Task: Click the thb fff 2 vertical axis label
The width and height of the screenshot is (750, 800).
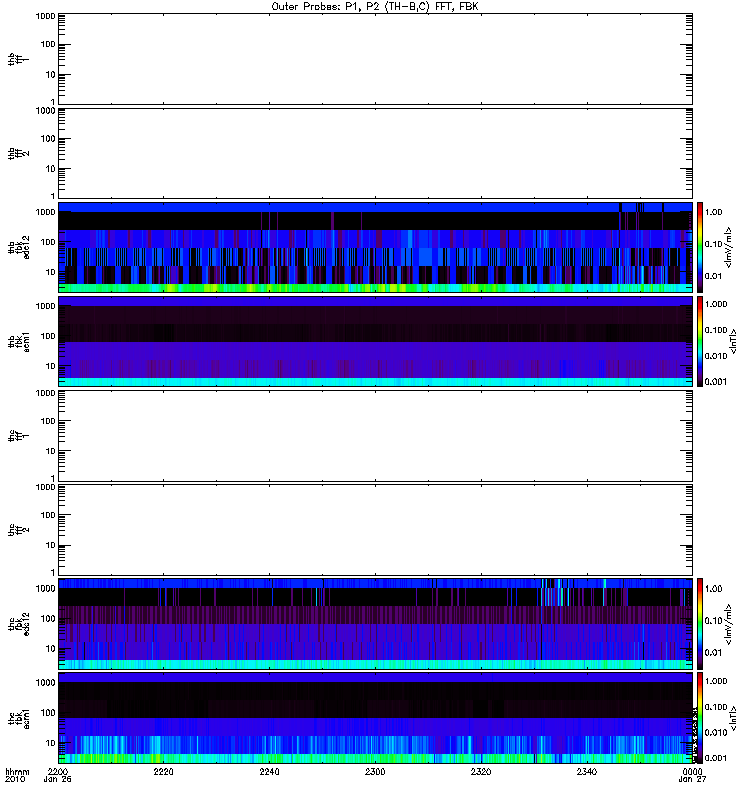Action: click(19, 153)
